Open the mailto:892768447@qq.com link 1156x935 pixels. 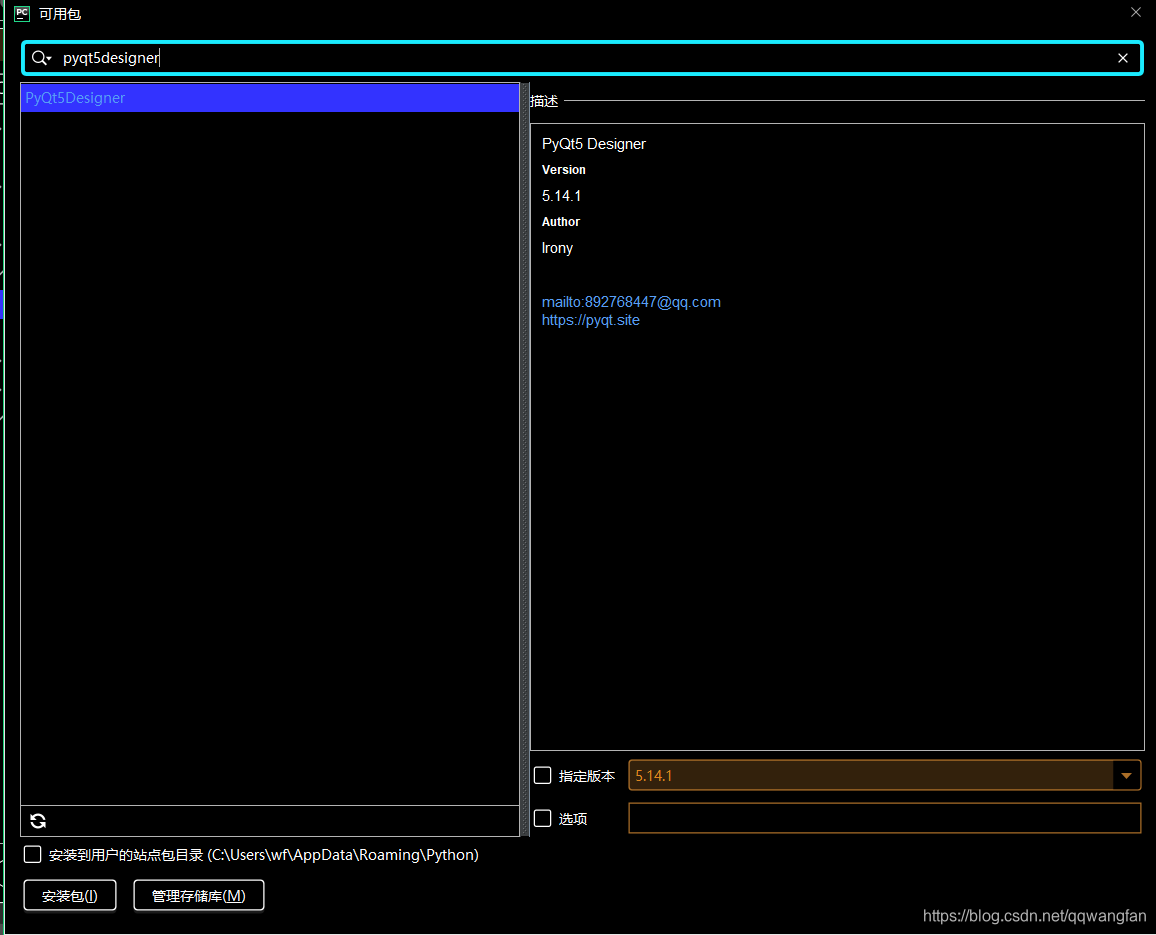click(631, 301)
